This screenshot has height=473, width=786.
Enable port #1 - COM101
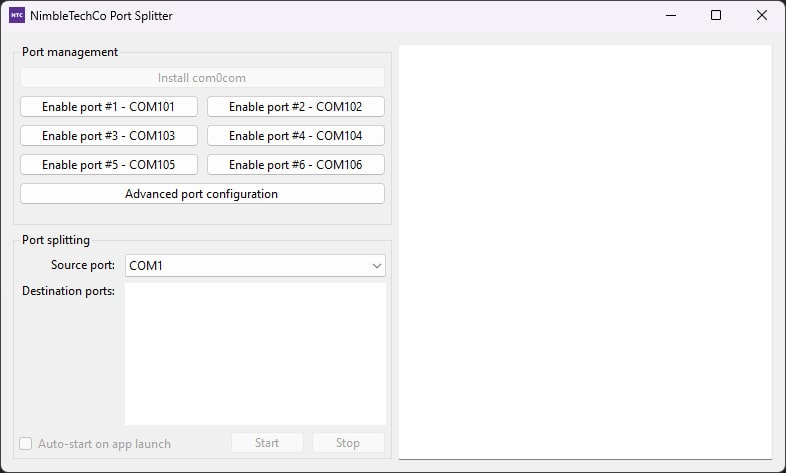tap(109, 107)
